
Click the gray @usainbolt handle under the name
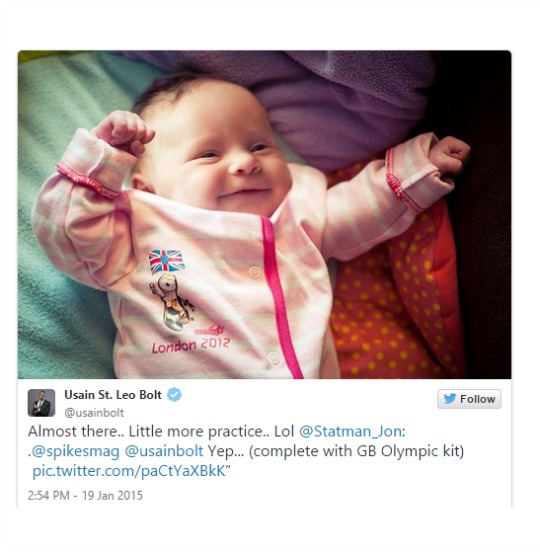click(94, 413)
